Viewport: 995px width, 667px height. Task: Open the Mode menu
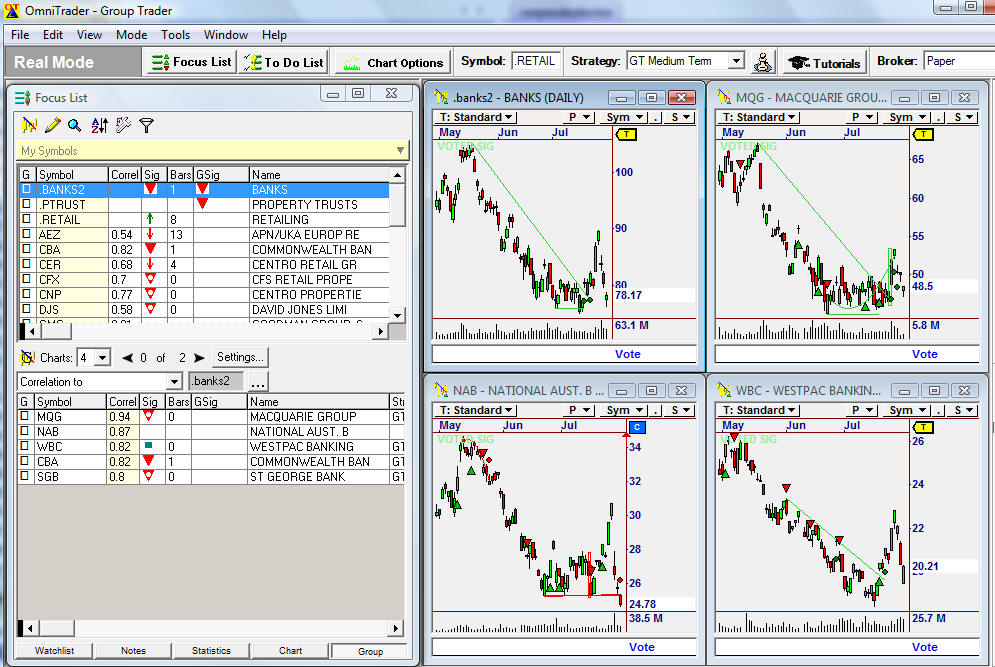(131, 35)
